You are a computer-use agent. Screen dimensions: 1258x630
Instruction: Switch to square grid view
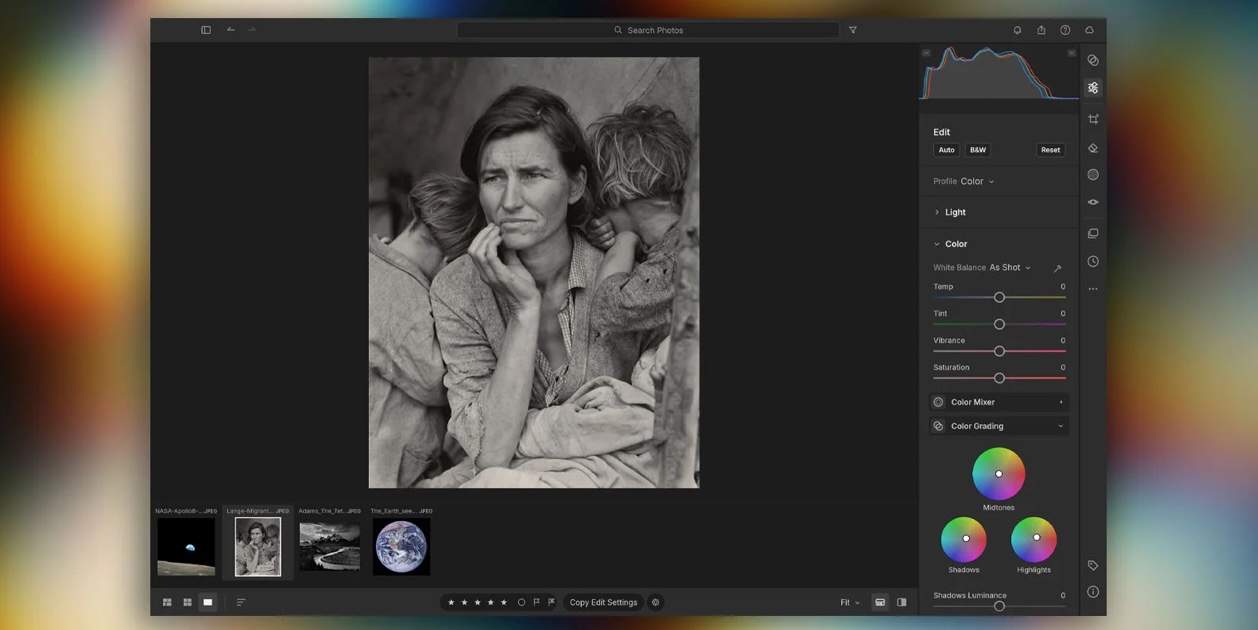point(187,602)
